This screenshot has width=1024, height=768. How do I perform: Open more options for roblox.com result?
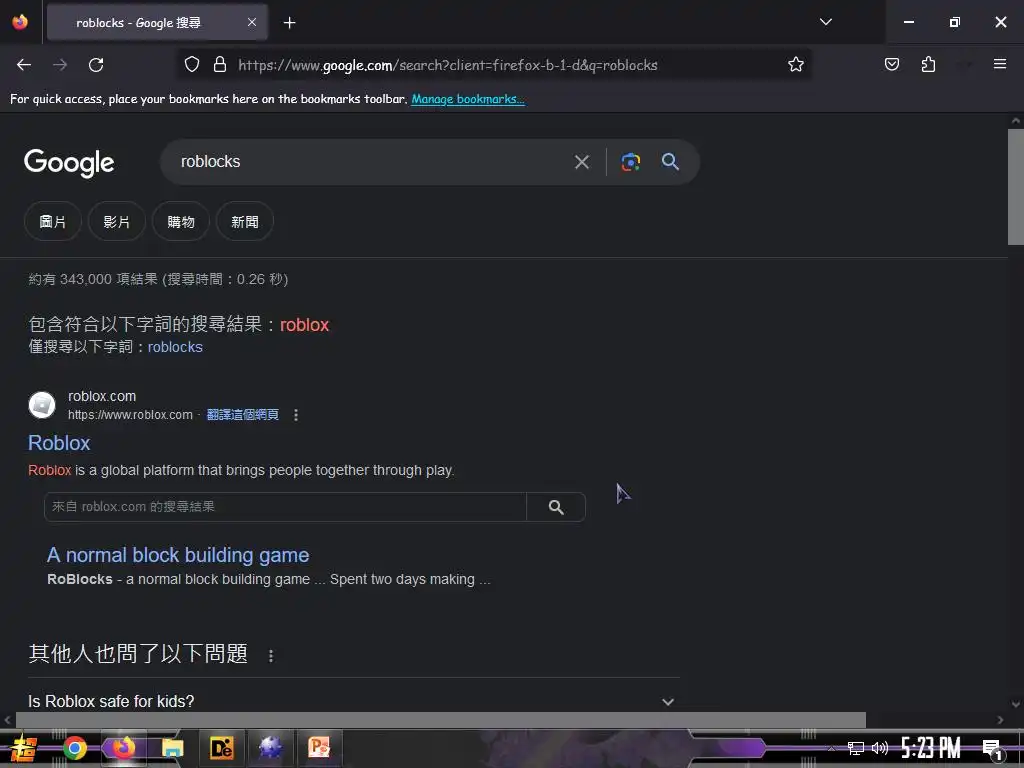pyautogui.click(x=296, y=415)
